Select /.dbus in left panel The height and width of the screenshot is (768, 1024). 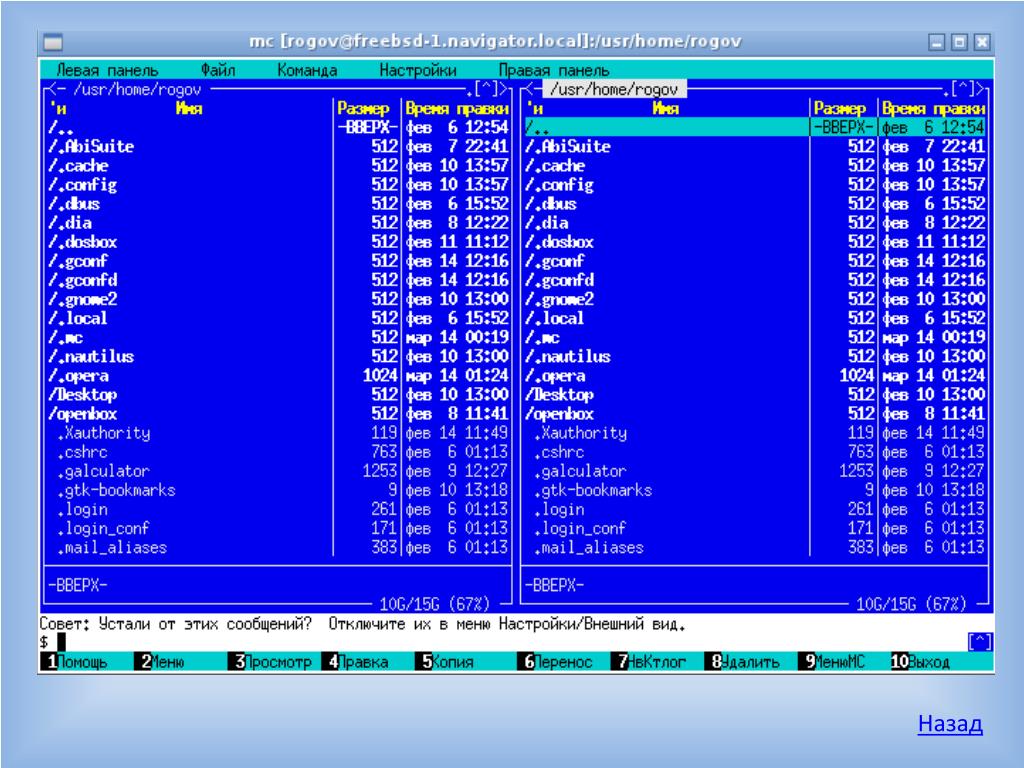(x=278, y=204)
